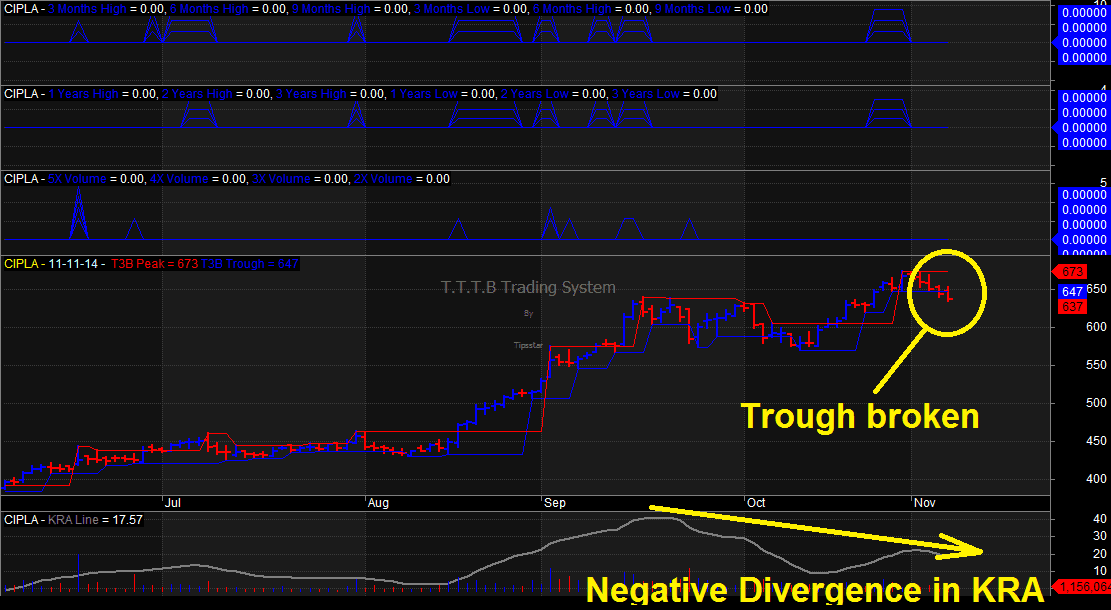Screen dimensions: 1111x610
Task: Select the "1 Years High" label
Action: 84,94
